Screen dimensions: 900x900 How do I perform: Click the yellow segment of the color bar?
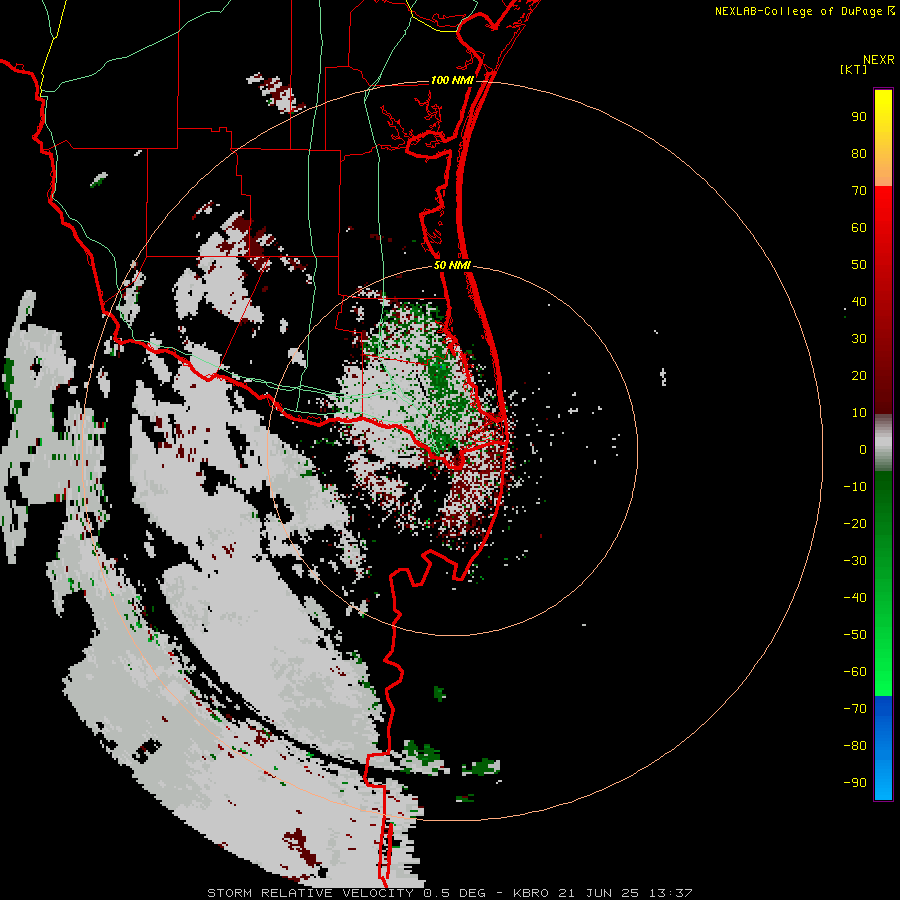883,138
